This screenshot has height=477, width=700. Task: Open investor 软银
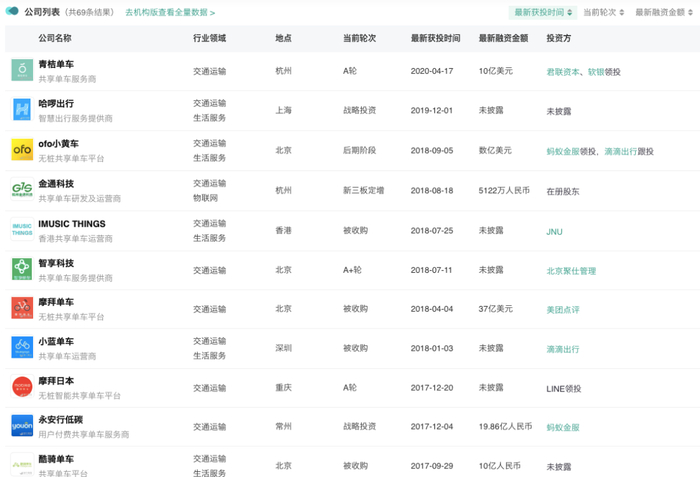596,72
